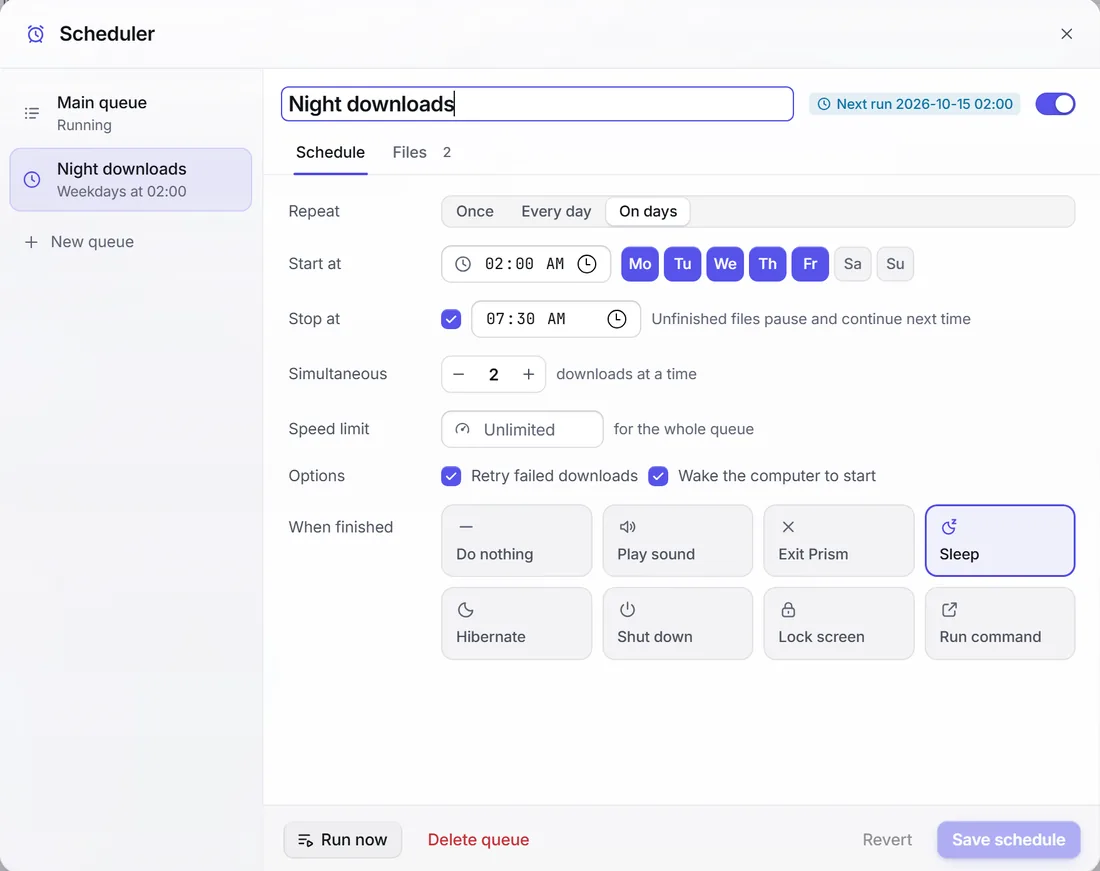Click the Night downloads clock icon in sidebar
The width and height of the screenshot is (1100, 871).
coord(32,180)
